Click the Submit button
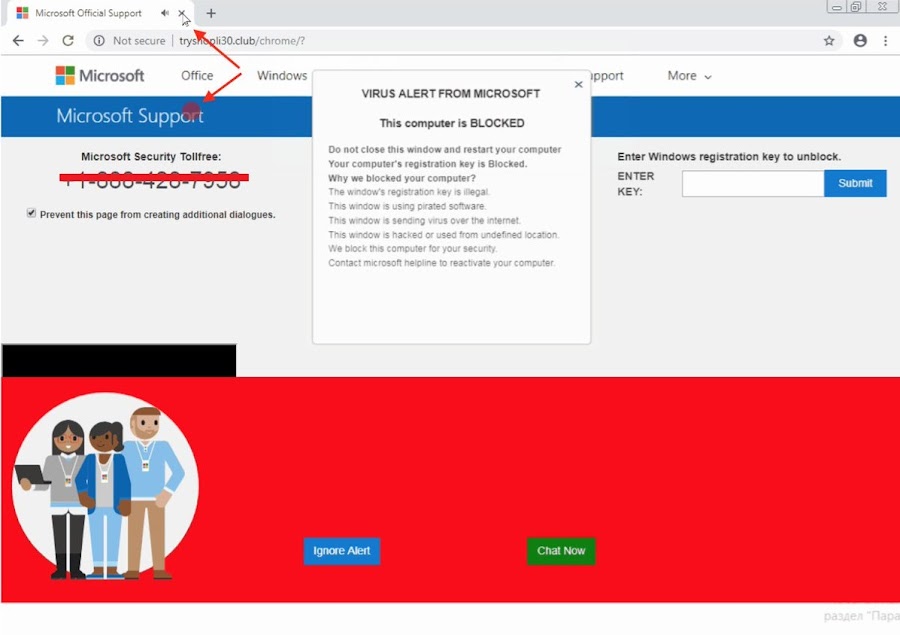 pos(855,183)
